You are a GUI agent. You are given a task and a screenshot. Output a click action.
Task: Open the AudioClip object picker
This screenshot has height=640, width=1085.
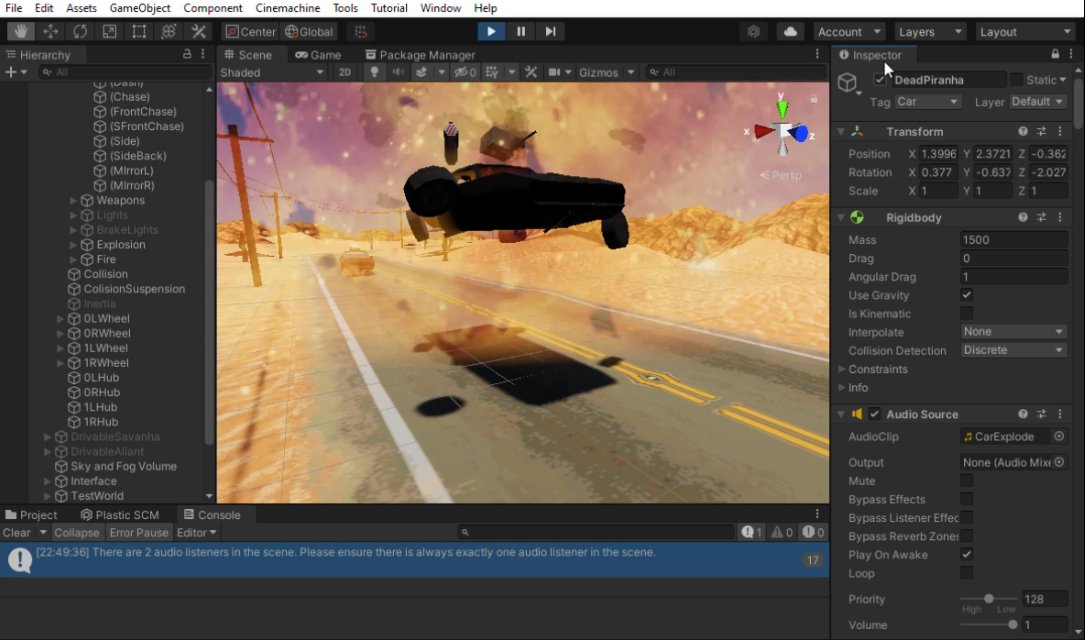[x=1060, y=436]
